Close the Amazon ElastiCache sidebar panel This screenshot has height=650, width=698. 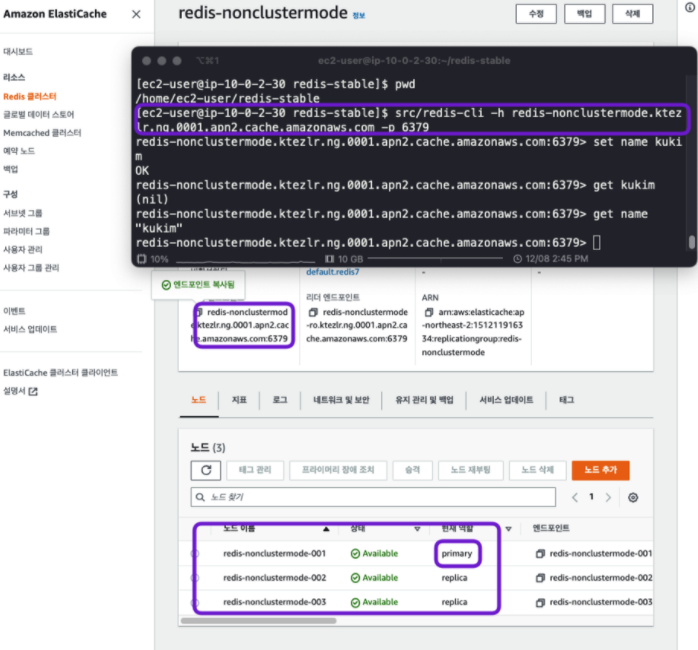click(136, 14)
